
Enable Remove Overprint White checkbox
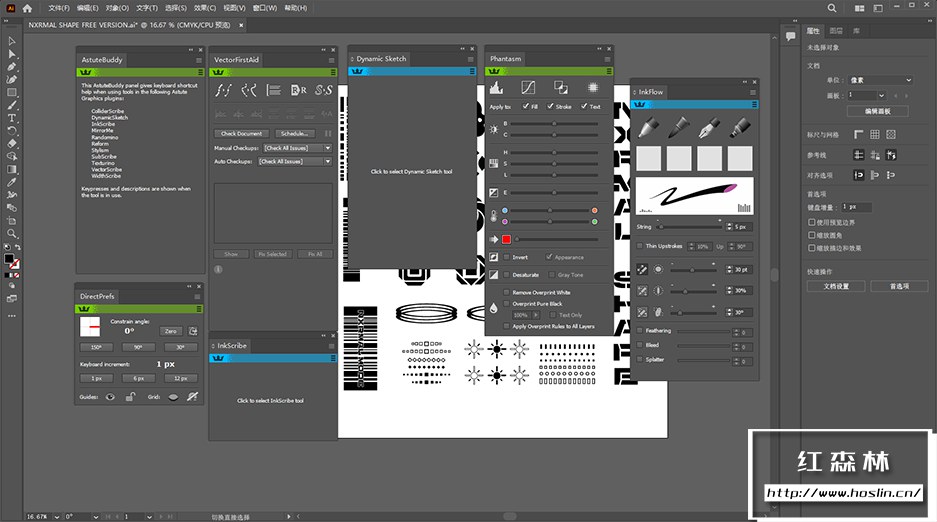[507, 293]
